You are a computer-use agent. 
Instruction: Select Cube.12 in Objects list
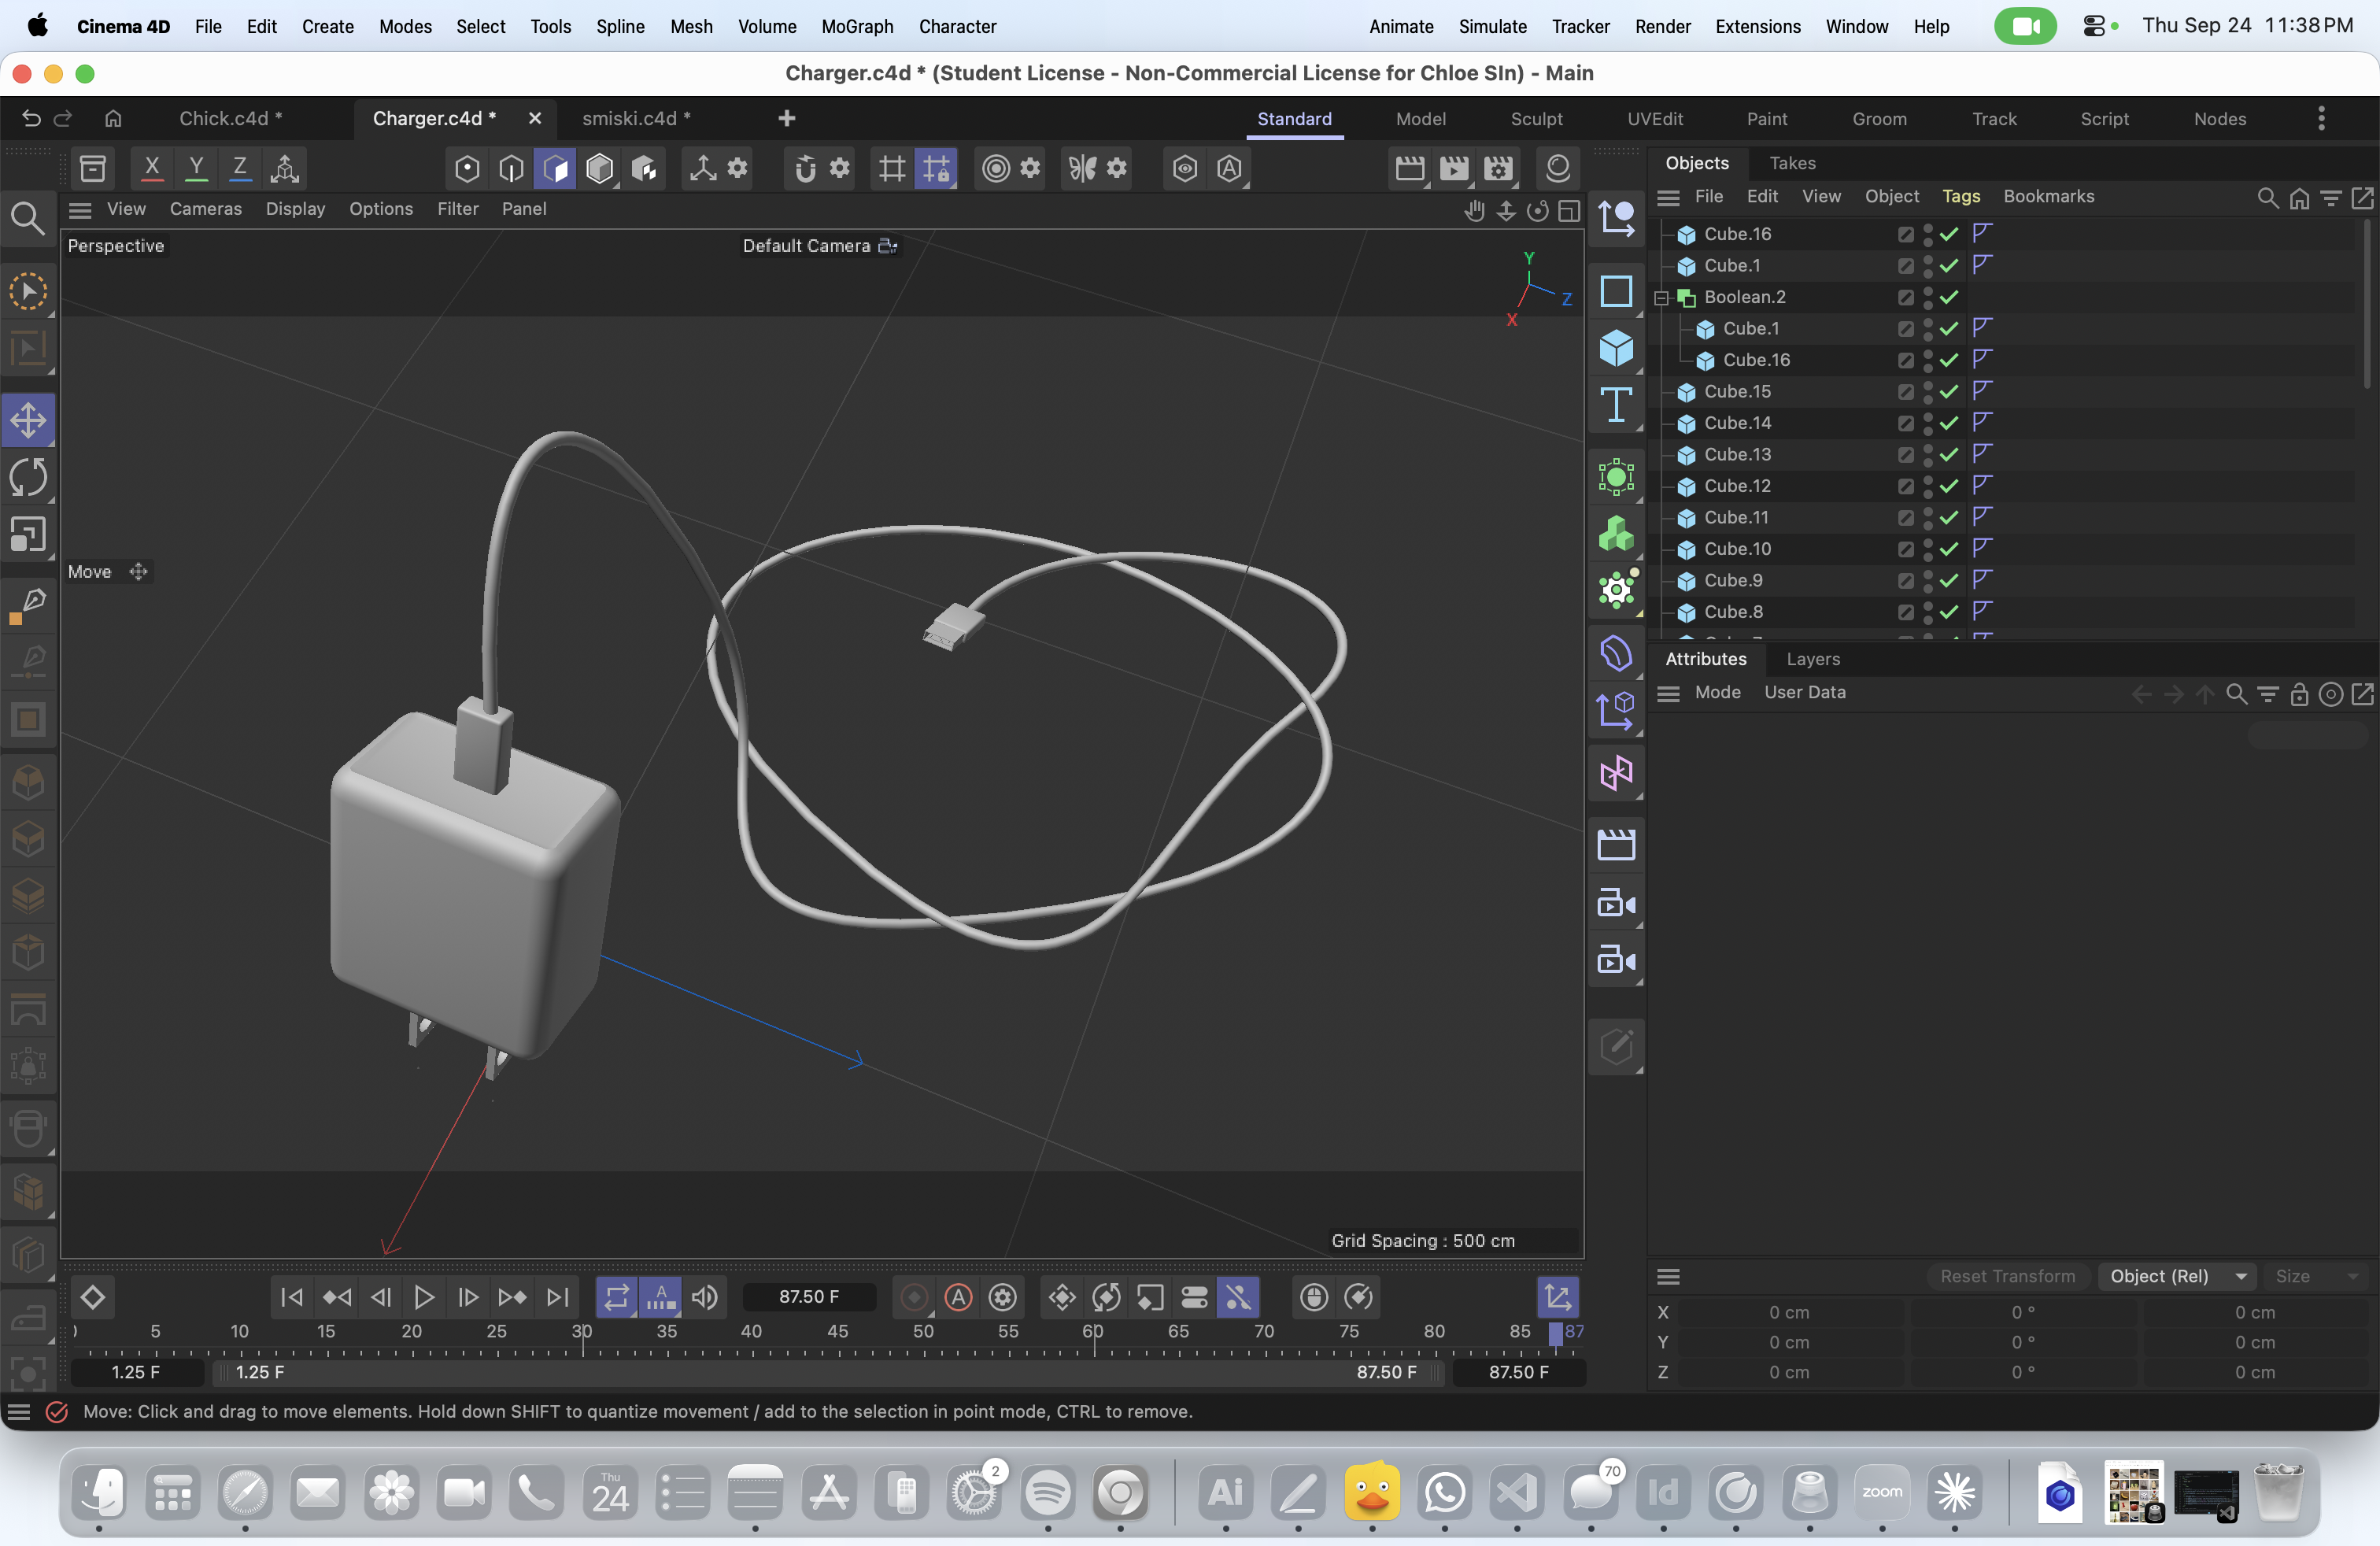1738,486
